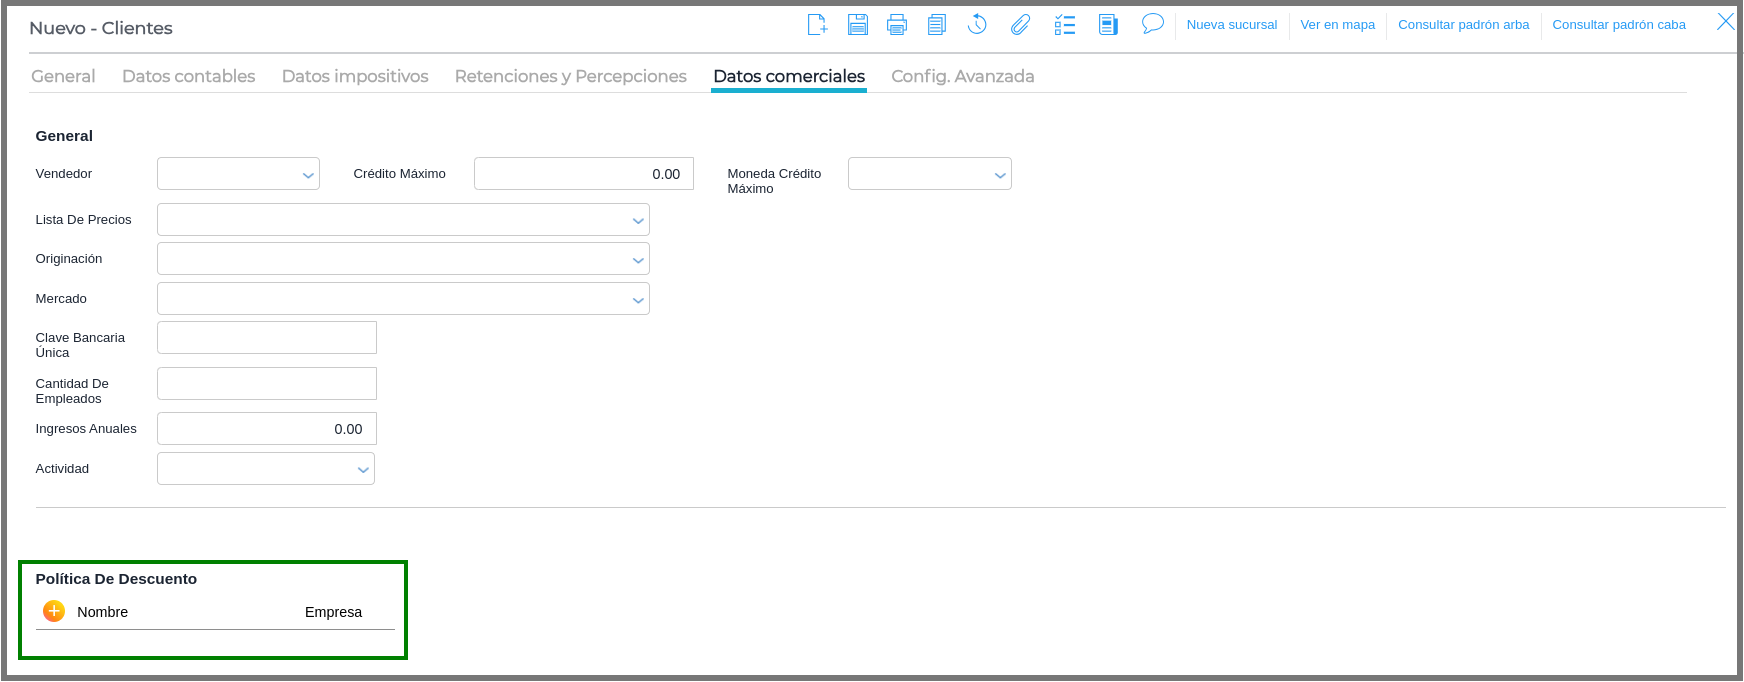Open history with the clock arrow icon

point(977,25)
